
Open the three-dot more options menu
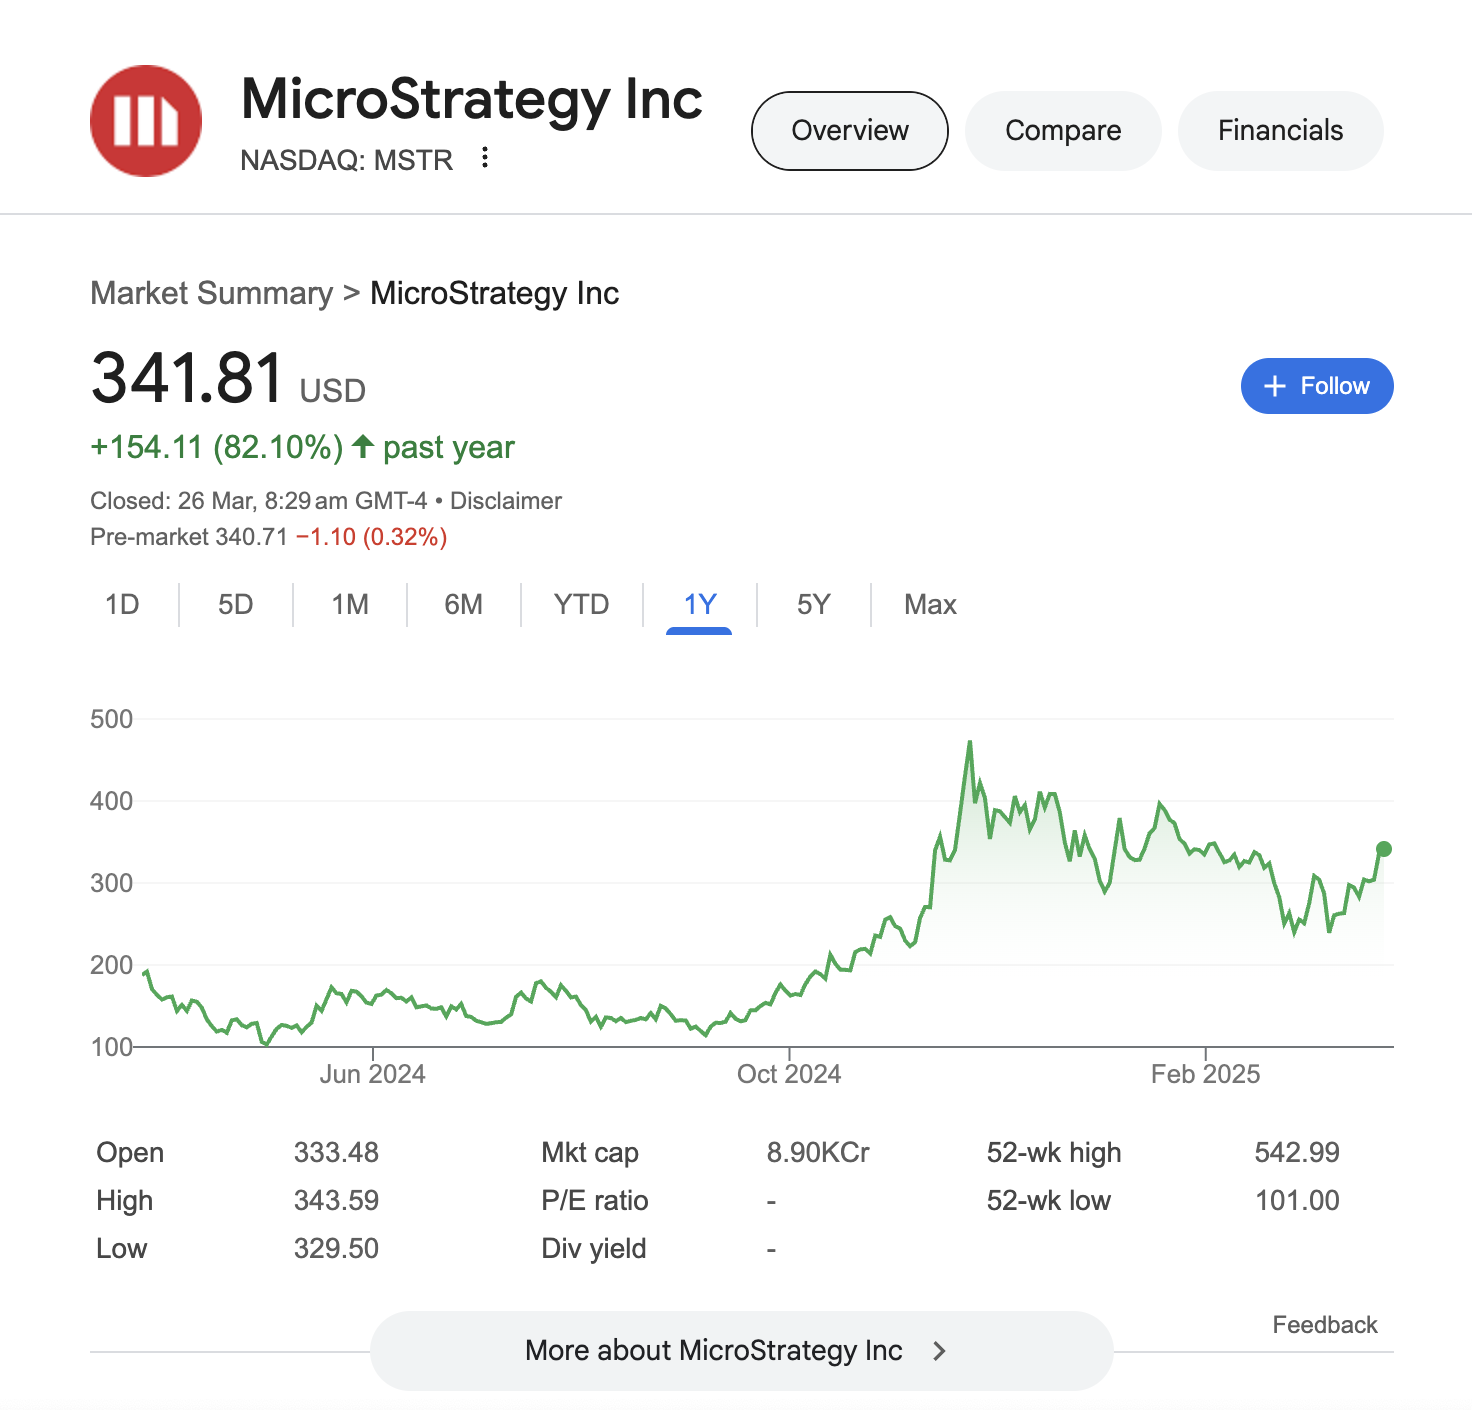click(485, 157)
